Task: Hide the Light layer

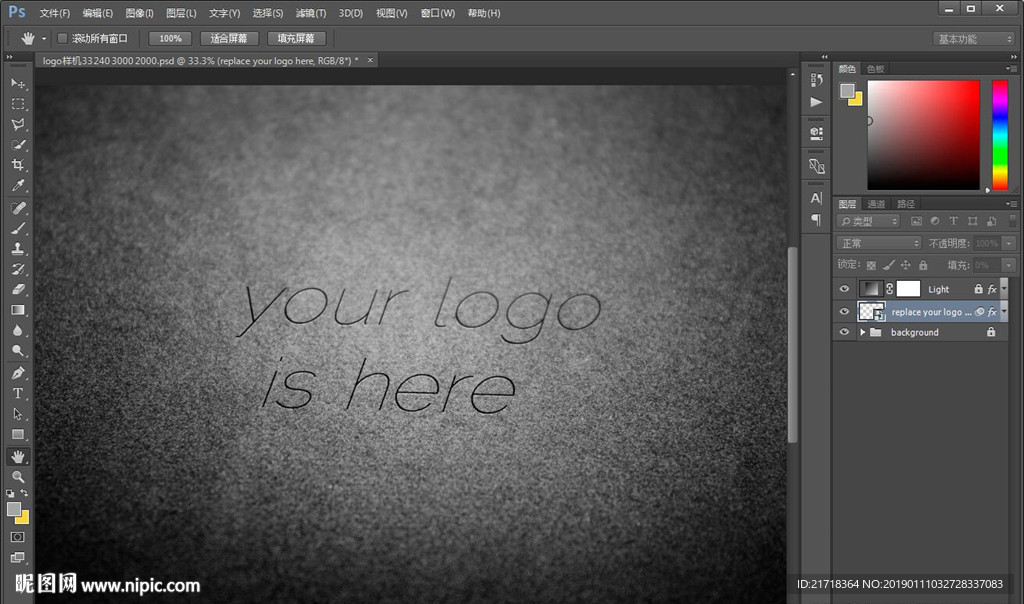Action: (844, 289)
